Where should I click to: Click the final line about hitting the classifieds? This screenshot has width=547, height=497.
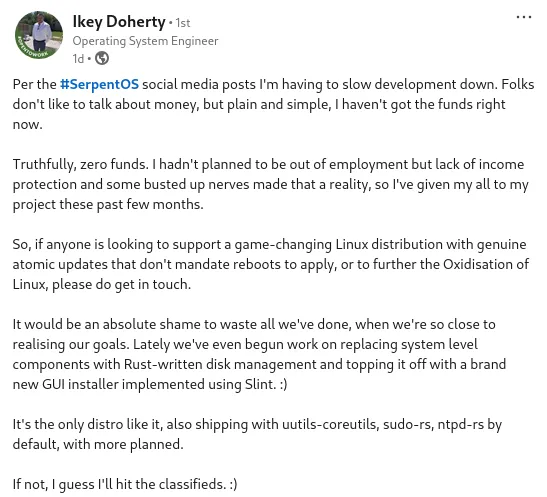coord(125,484)
